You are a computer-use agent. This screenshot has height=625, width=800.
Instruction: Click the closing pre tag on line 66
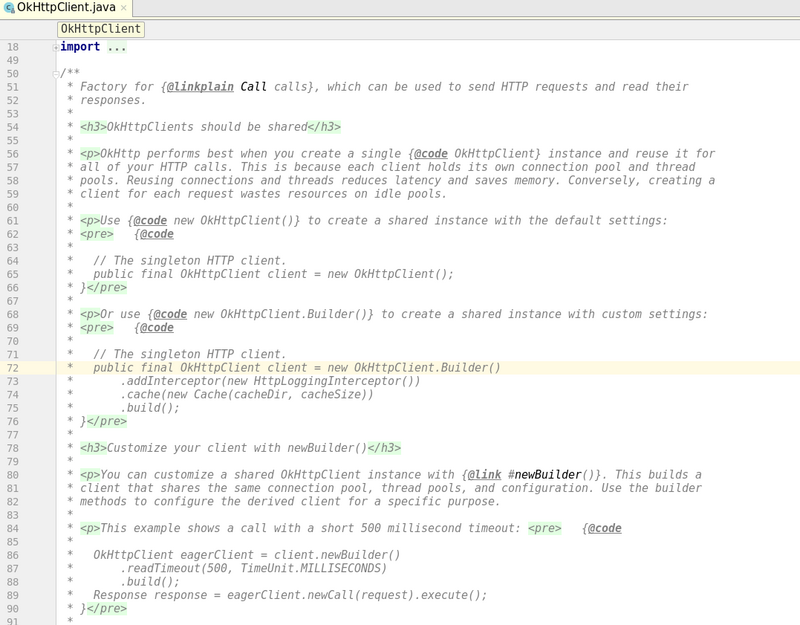click(107, 288)
